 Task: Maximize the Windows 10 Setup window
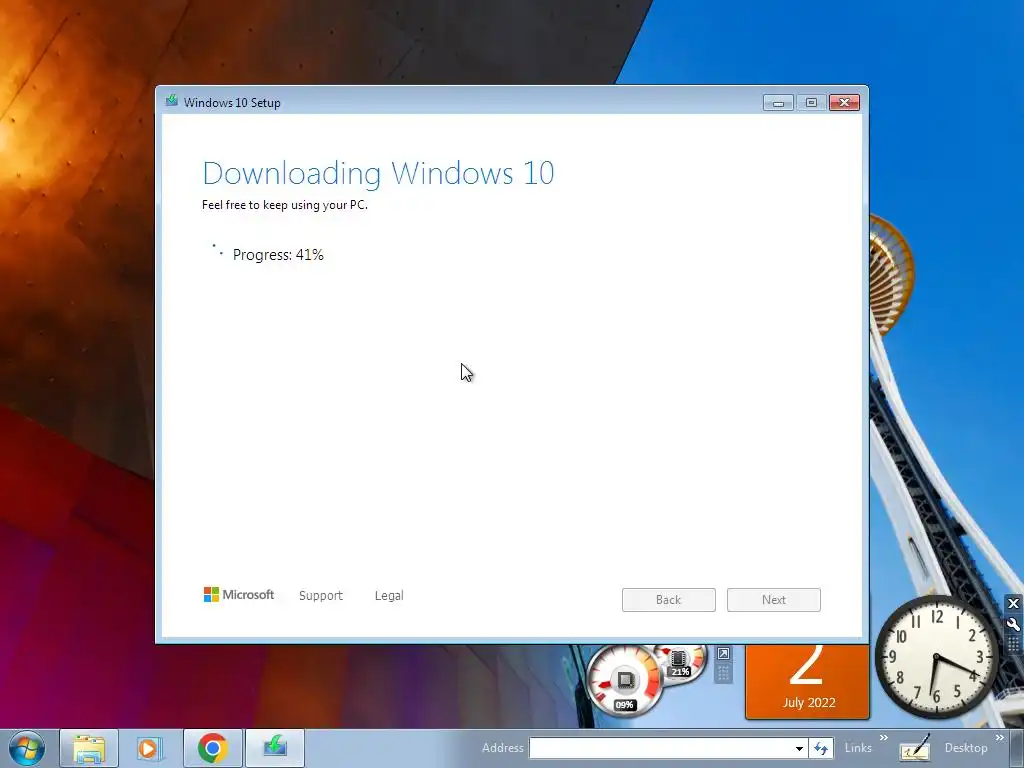click(x=811, y=103)
